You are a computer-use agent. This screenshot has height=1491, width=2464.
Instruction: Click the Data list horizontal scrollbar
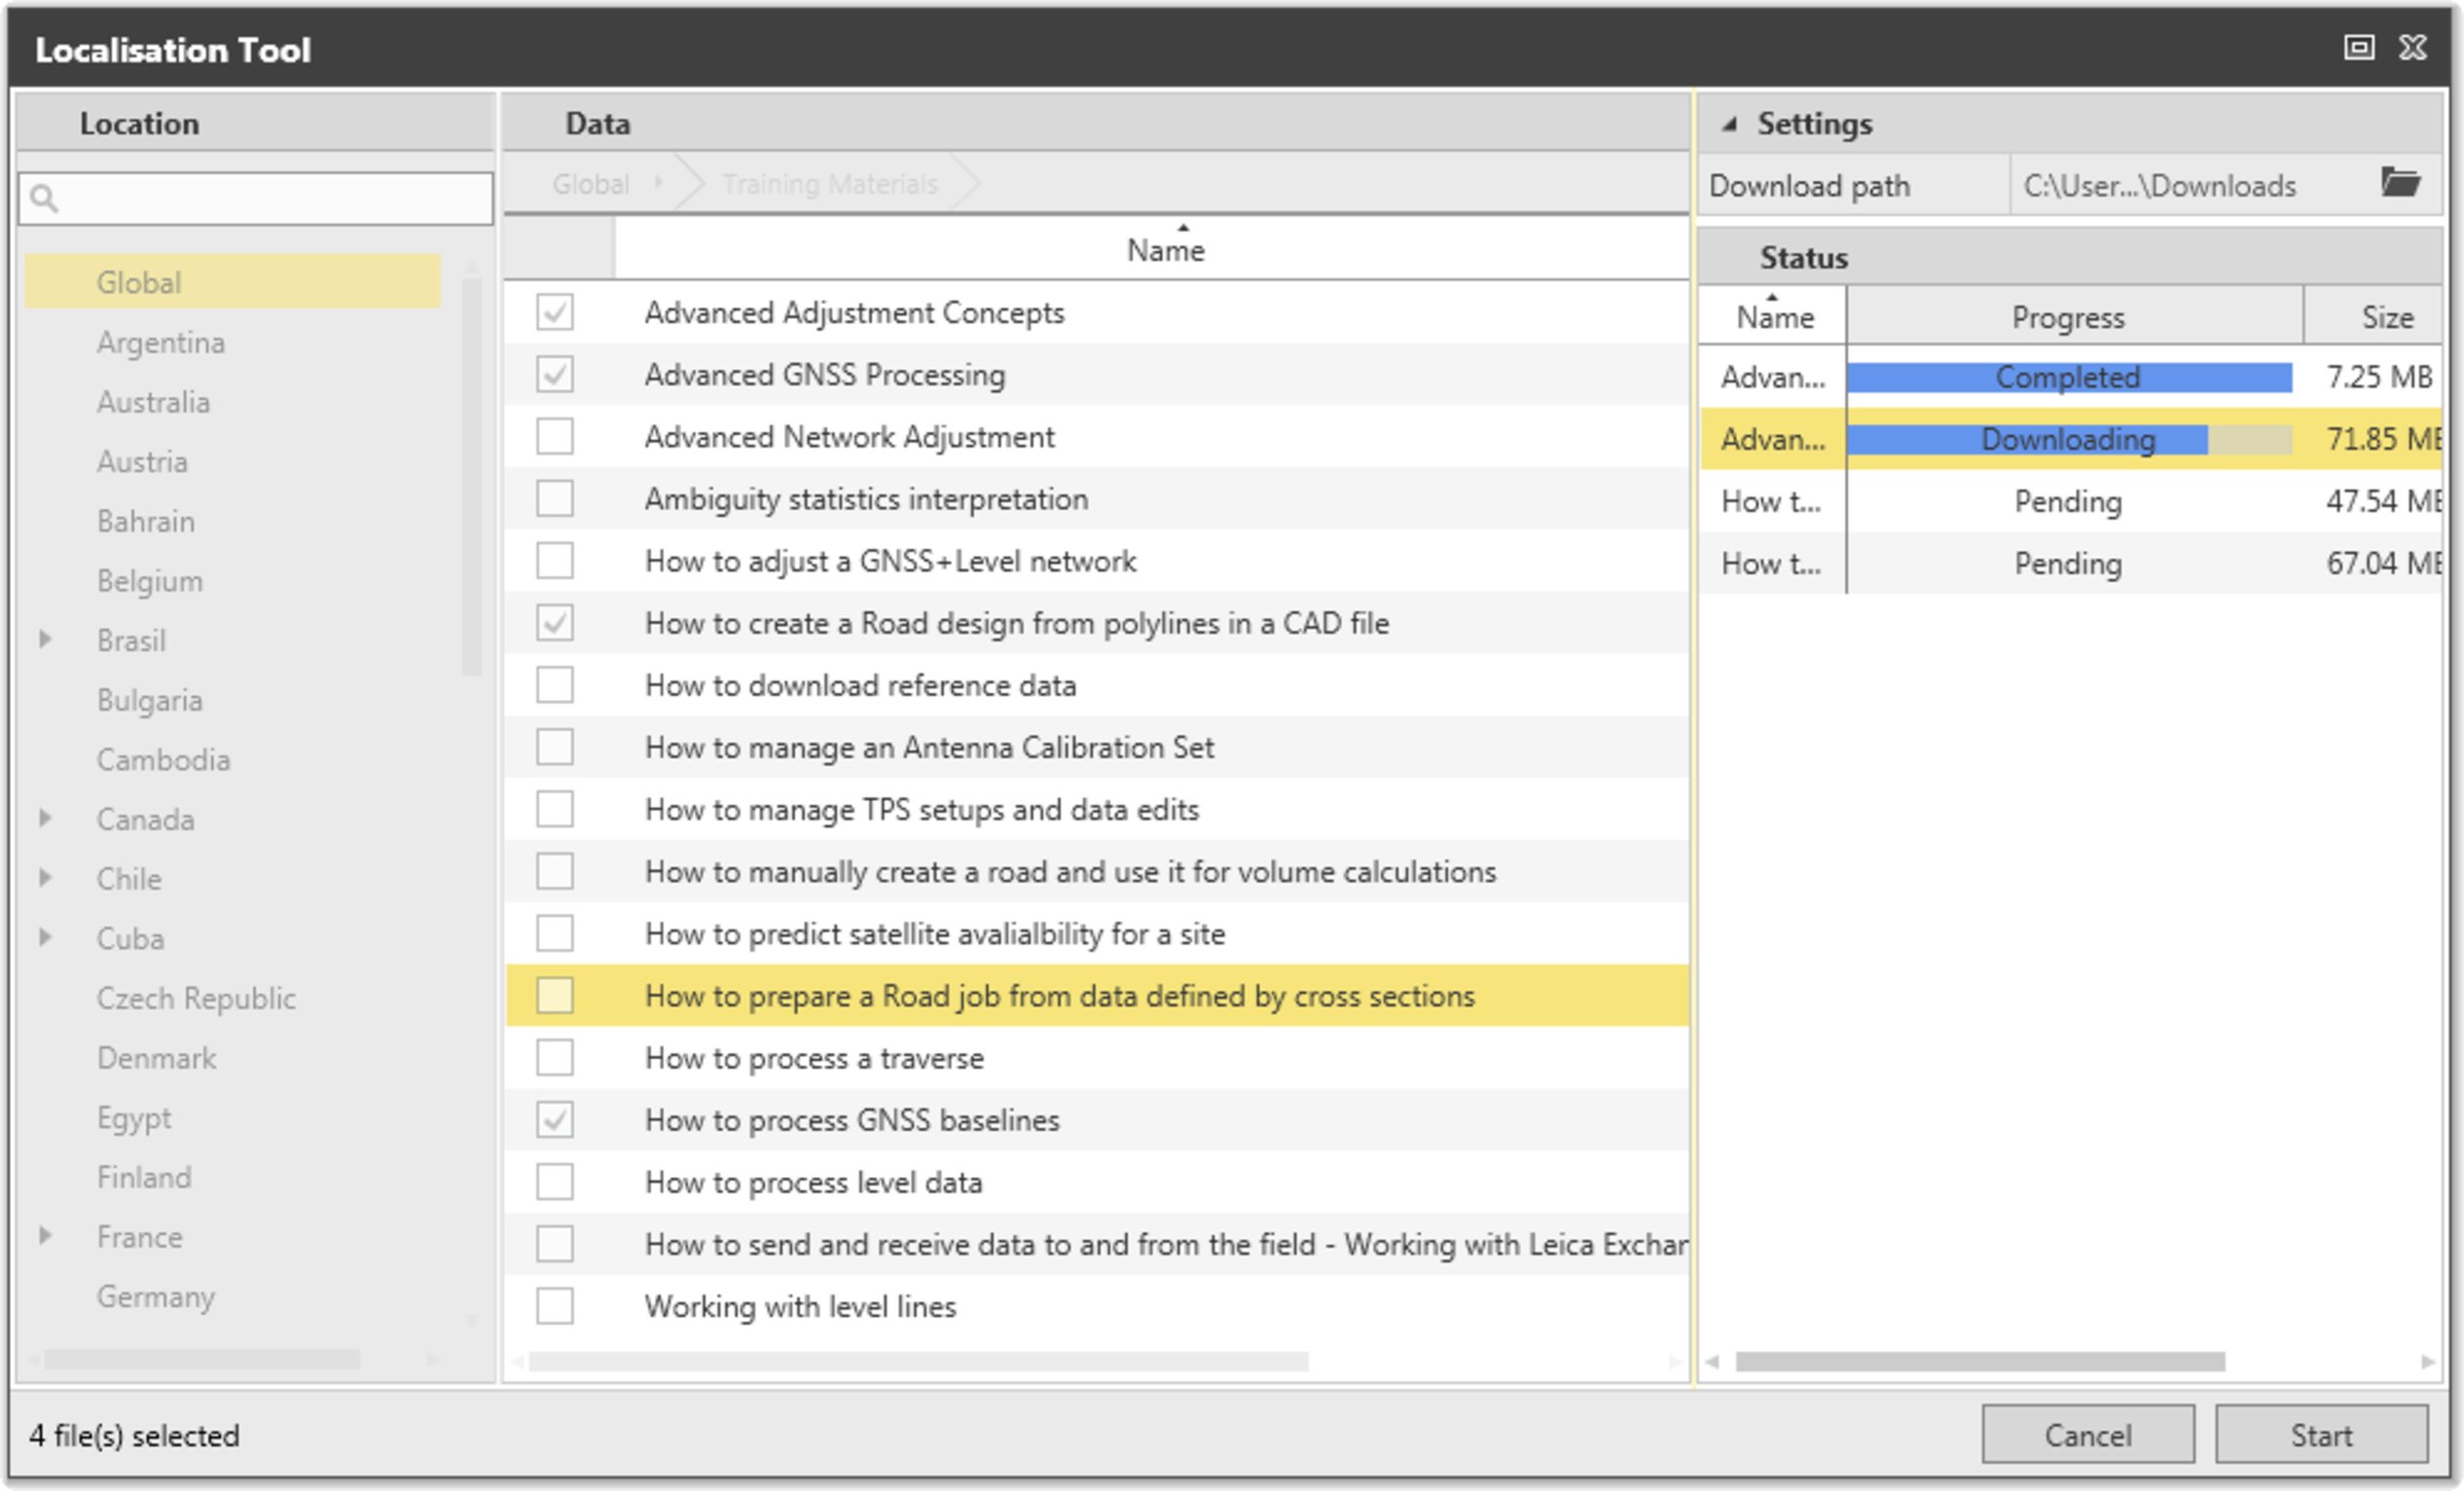[918, 1361]
